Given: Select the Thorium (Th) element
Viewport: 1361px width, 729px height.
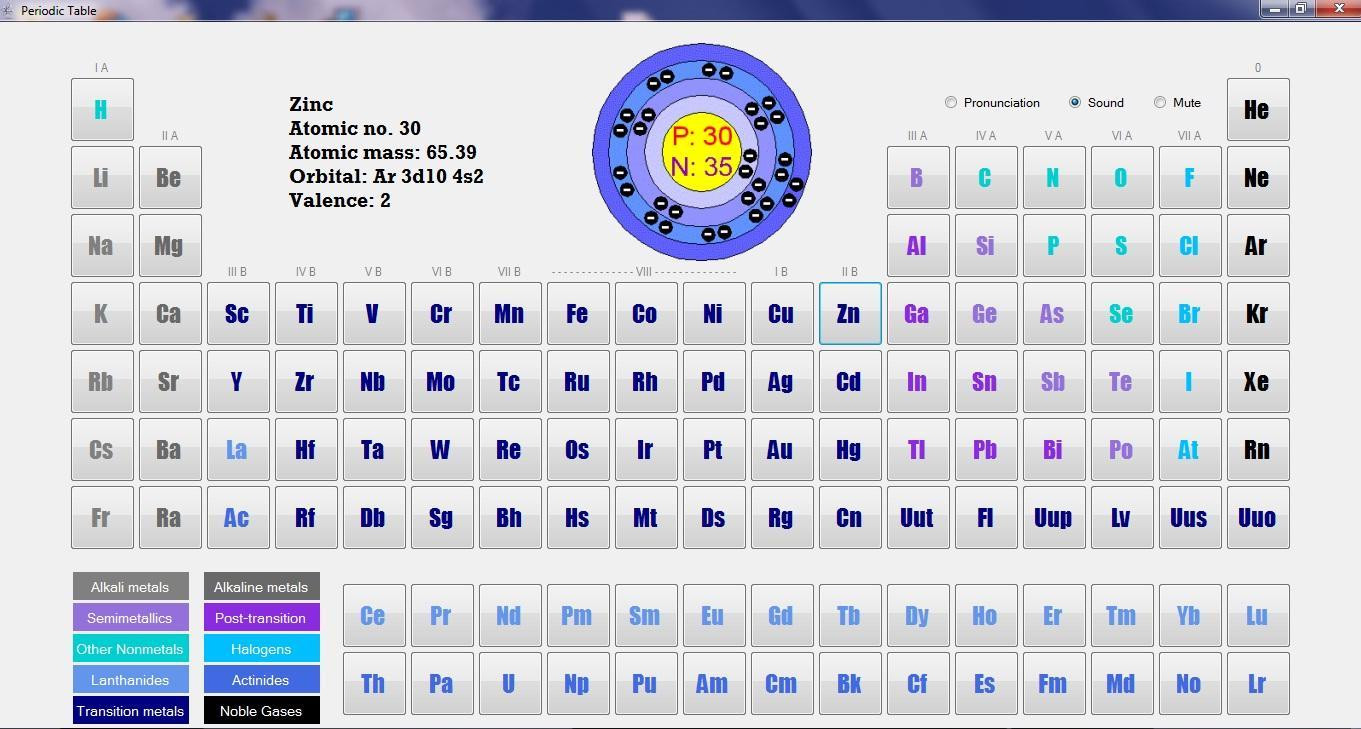Looking at the screenshot, I should (374, 684).
